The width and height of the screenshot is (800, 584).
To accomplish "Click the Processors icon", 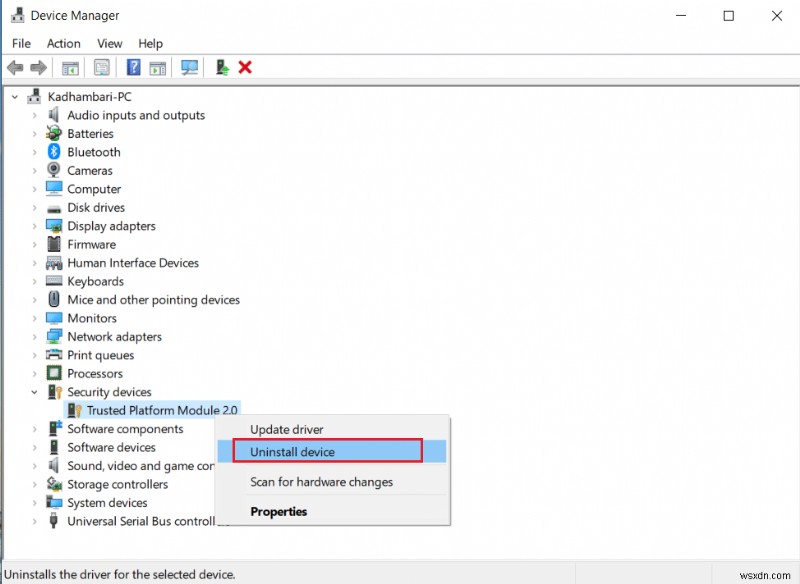I will tap(54, 373).
